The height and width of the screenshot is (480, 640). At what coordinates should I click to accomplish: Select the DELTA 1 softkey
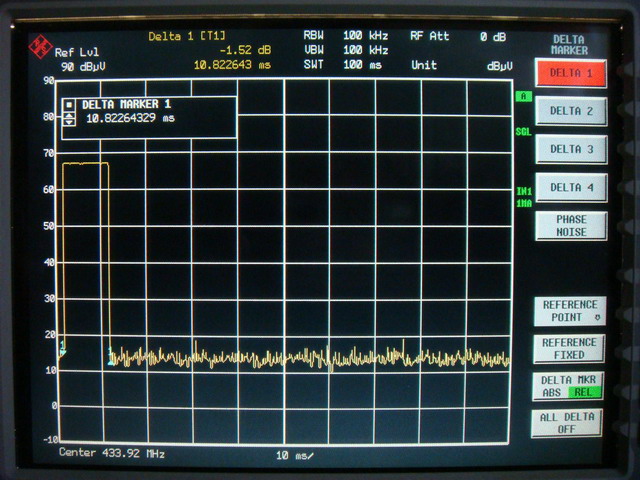coord(571,73)
